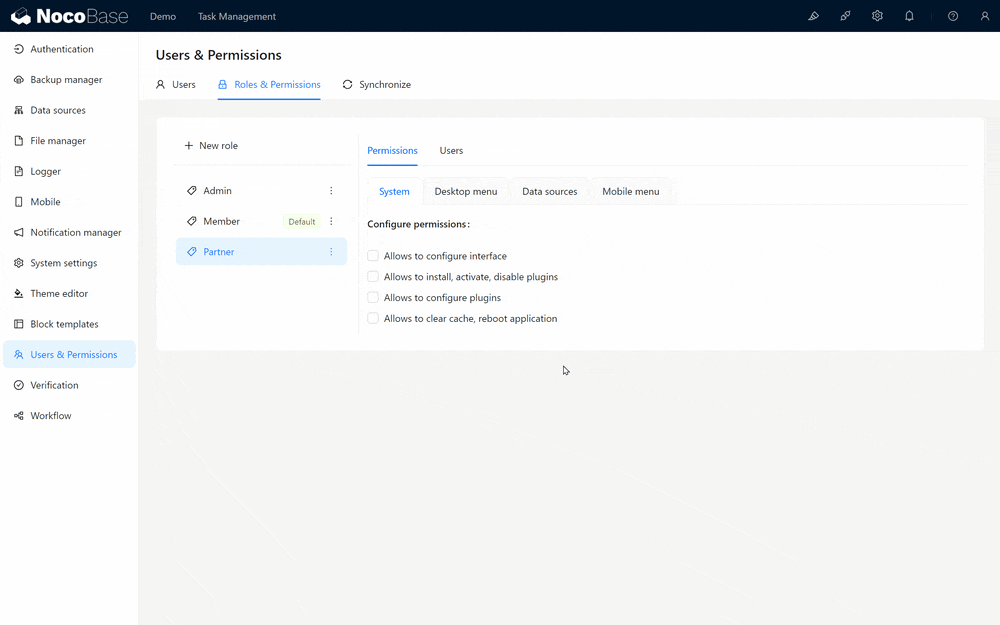Click the Users & Permissions page heading
Screen dimensions: 1000x625
219,55
